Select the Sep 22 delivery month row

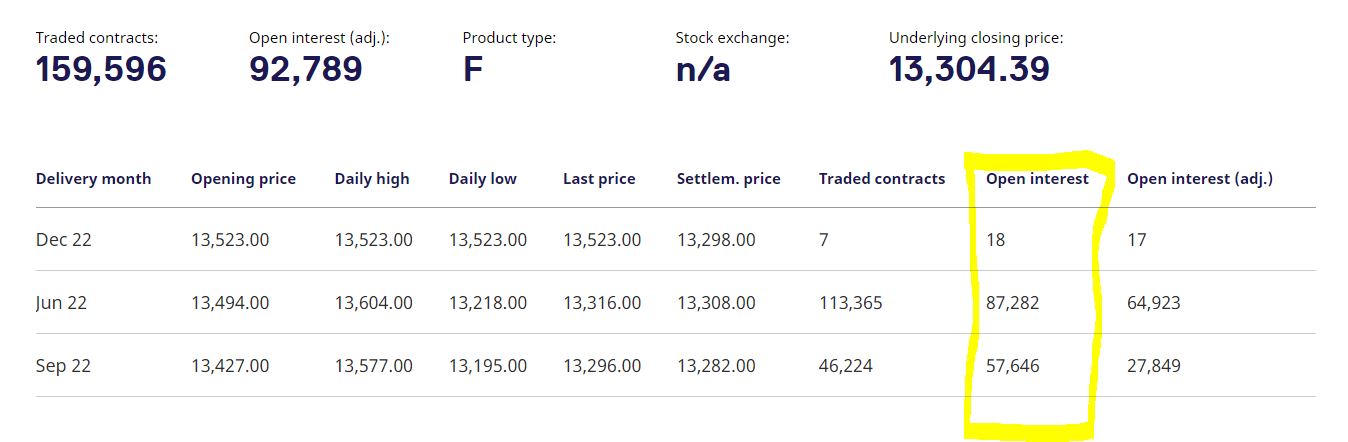coord(63,366)
